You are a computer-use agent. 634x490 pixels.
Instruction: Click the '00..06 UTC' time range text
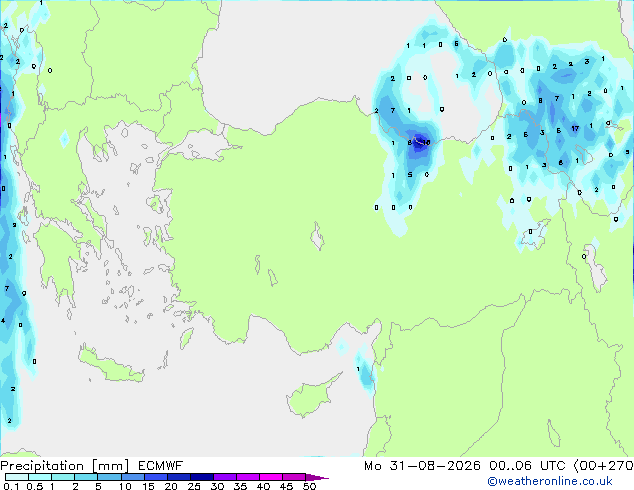(x=527, y=466)
